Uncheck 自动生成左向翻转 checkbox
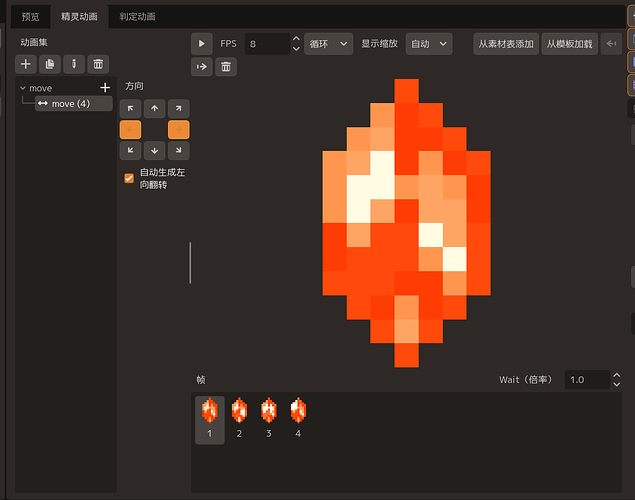 point(129,178)
